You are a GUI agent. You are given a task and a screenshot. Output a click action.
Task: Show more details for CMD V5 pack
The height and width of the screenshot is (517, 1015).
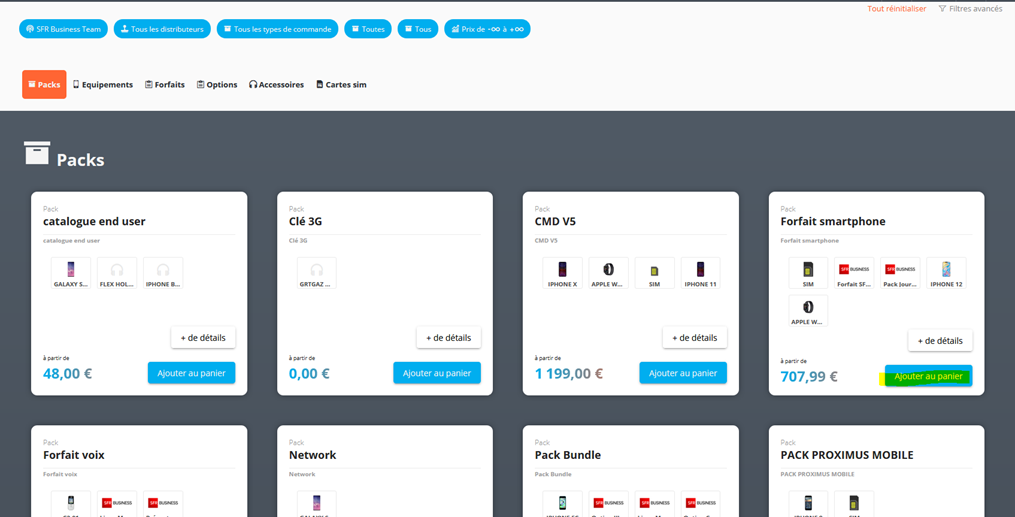(695, 338)
